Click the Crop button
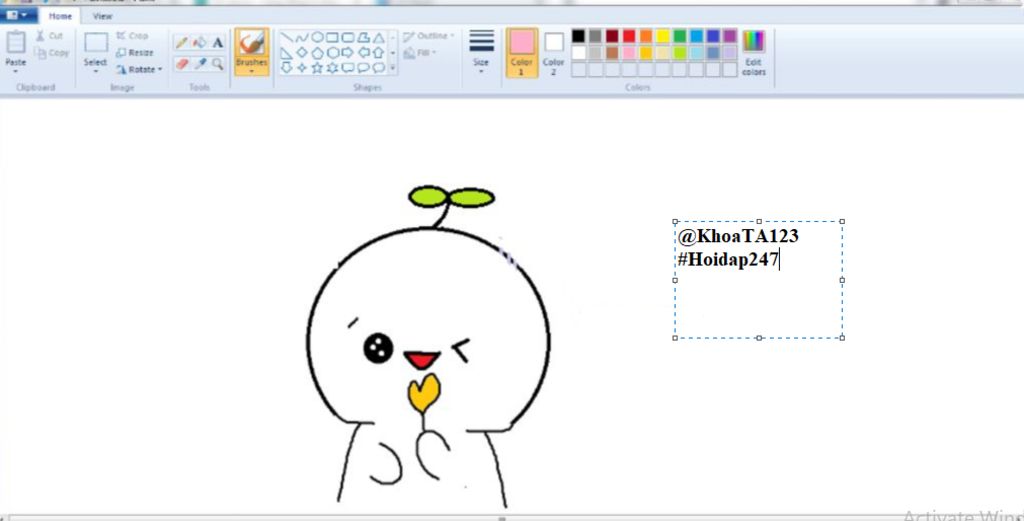1024x521 pixels. pos(133,36)
